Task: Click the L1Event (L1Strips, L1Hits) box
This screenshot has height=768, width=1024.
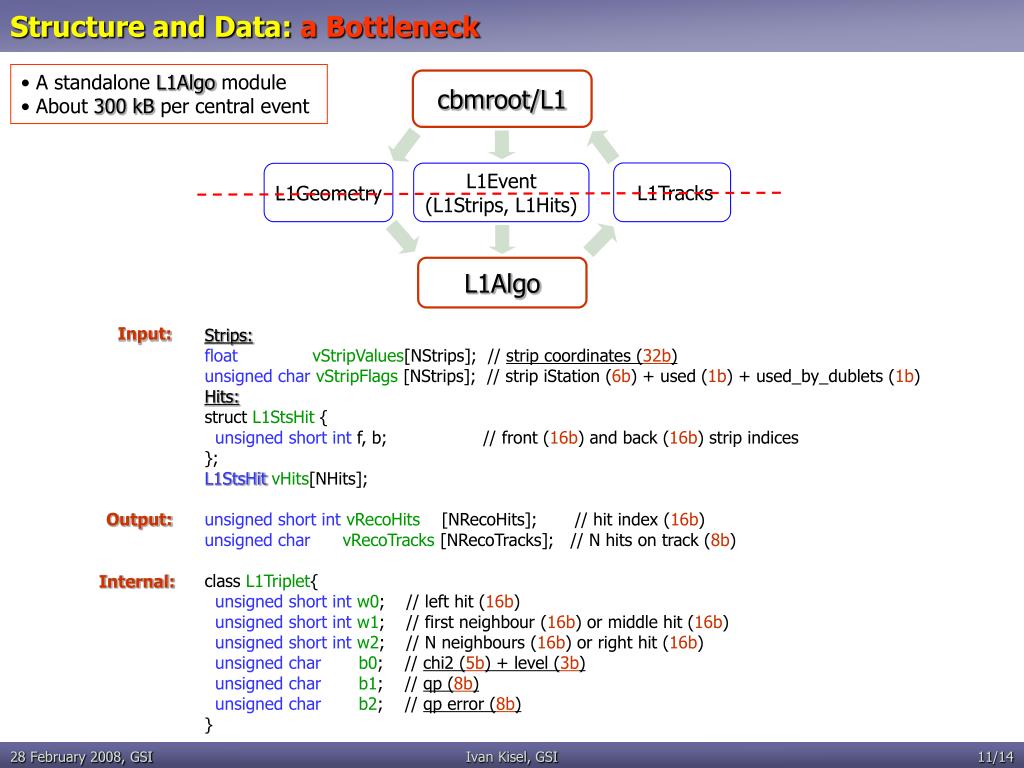Action: tap(501, 193)
